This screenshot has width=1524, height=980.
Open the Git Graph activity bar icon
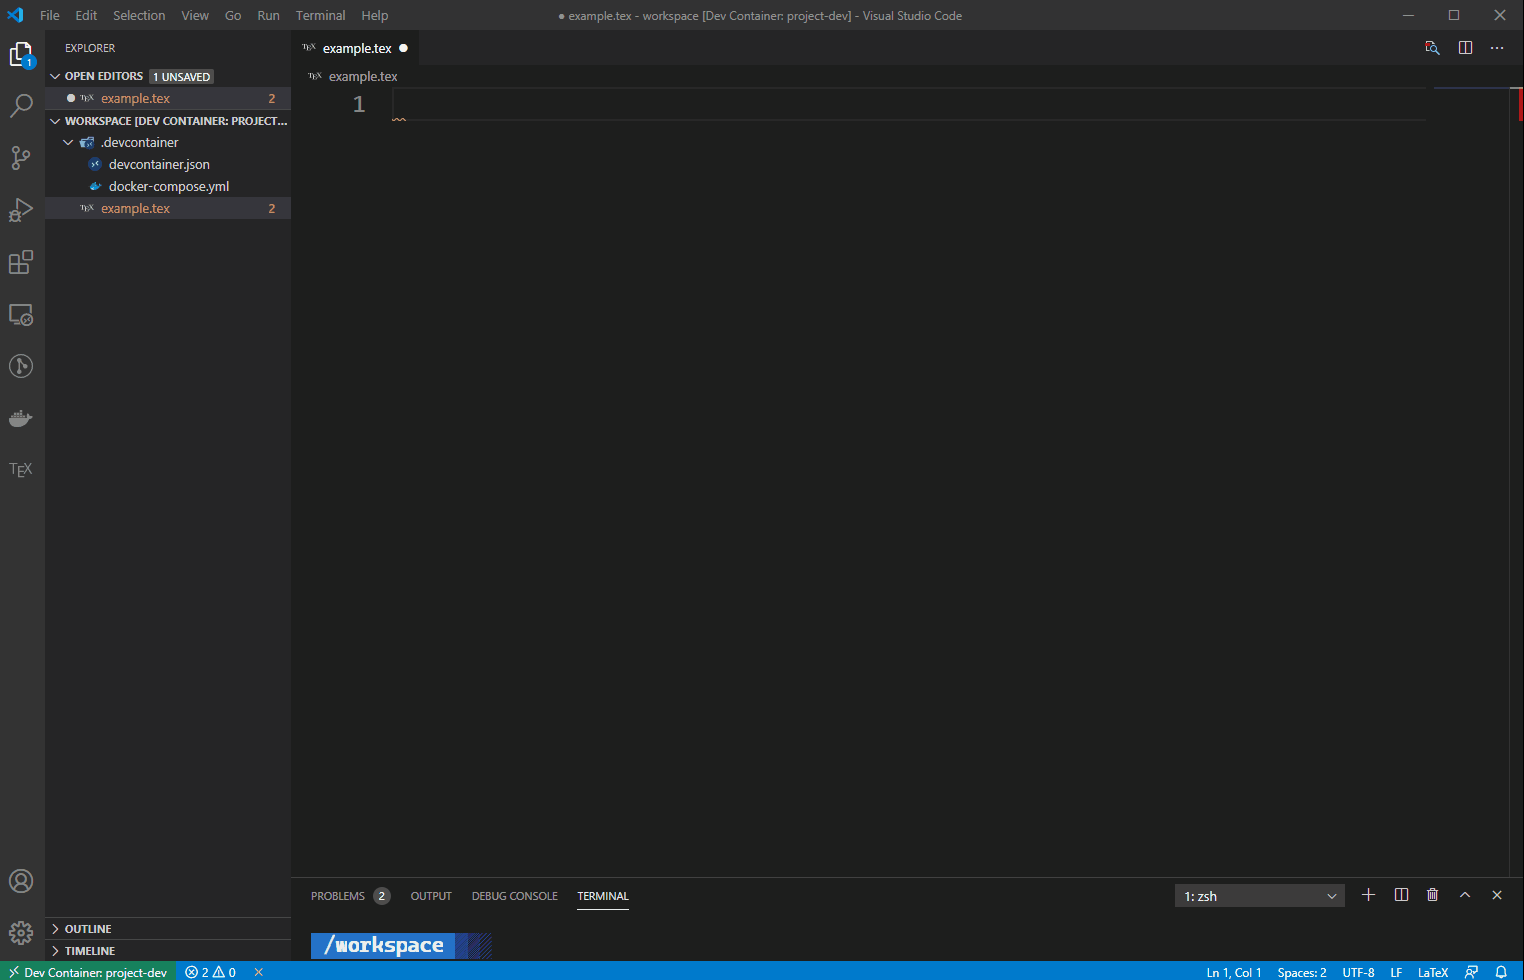(21, 366)
